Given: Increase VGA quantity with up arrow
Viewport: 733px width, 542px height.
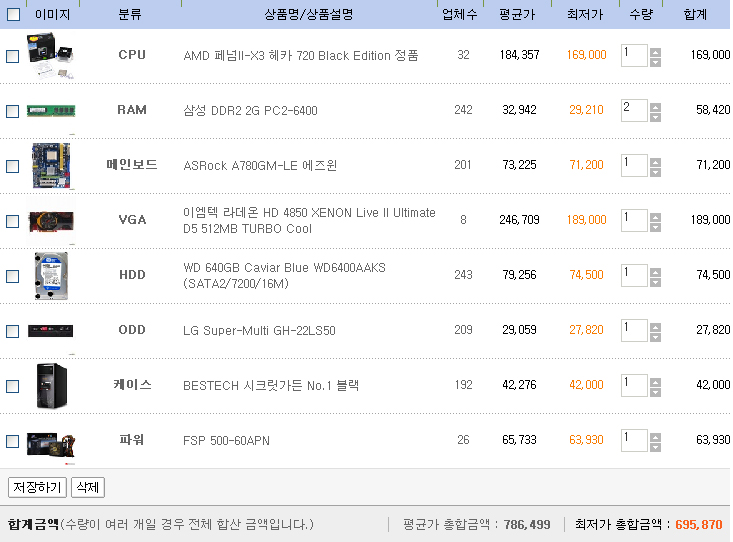Looking at the screenshot, I should [x=655, y=217].
